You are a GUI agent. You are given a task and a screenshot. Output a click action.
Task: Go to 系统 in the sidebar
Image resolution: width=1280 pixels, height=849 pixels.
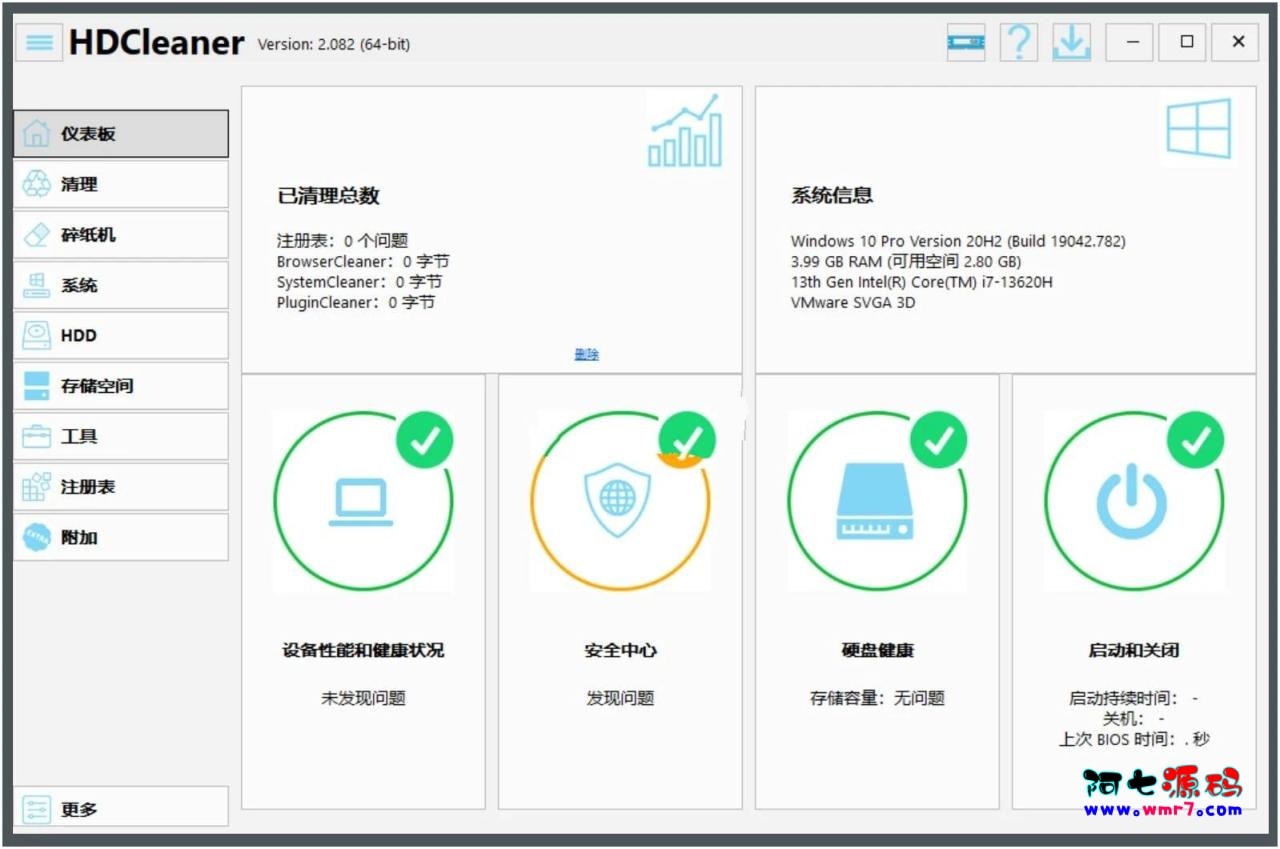pyautogui.click(x=121, y=285)
